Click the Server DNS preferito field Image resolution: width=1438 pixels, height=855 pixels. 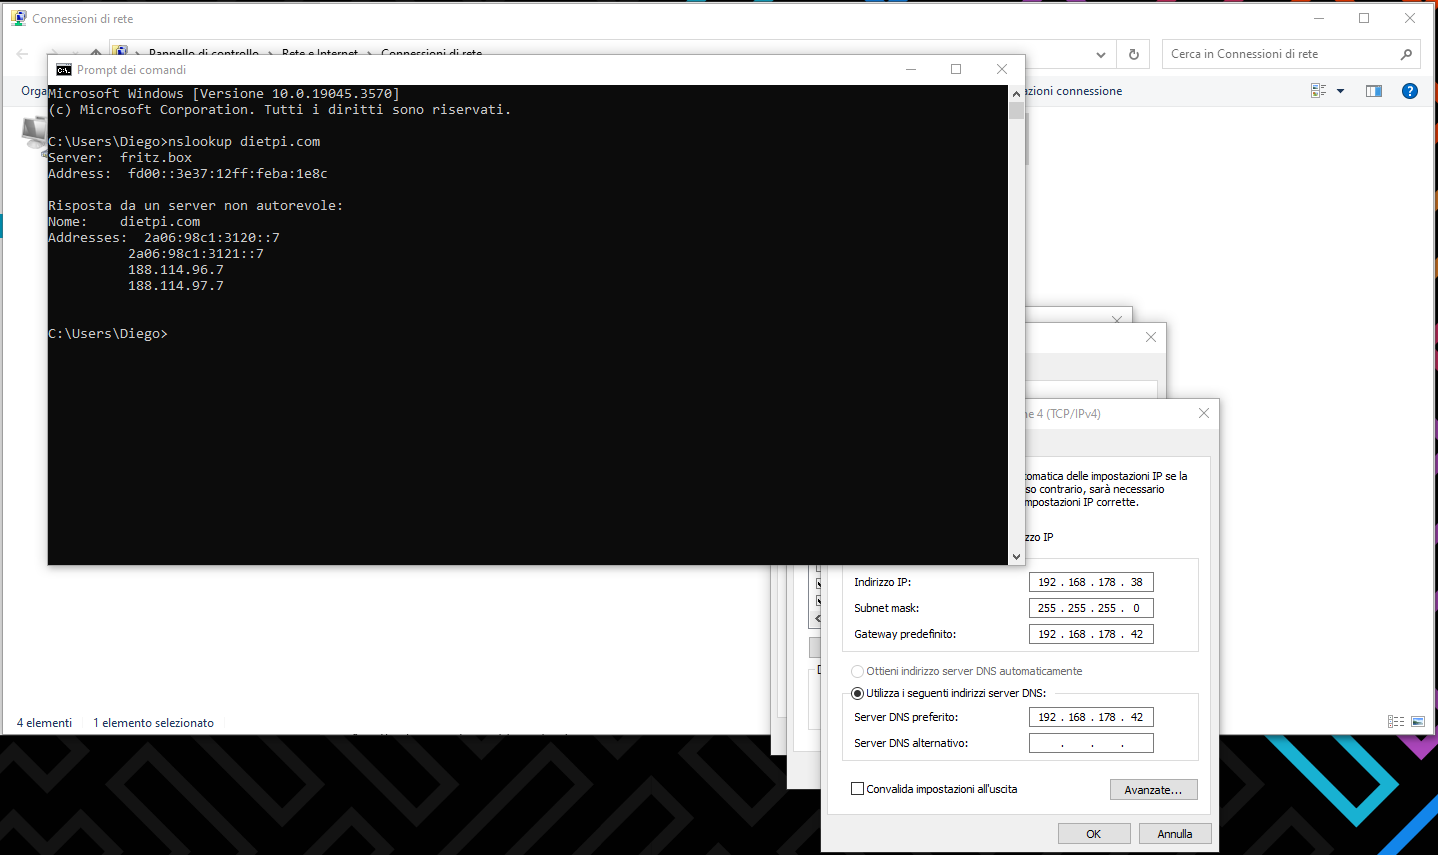point(1091,717)
